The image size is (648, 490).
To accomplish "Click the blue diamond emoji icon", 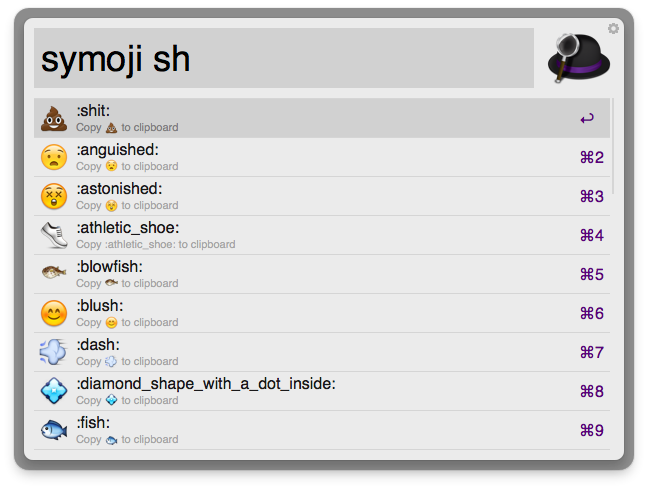I will (x=53, y=391).
